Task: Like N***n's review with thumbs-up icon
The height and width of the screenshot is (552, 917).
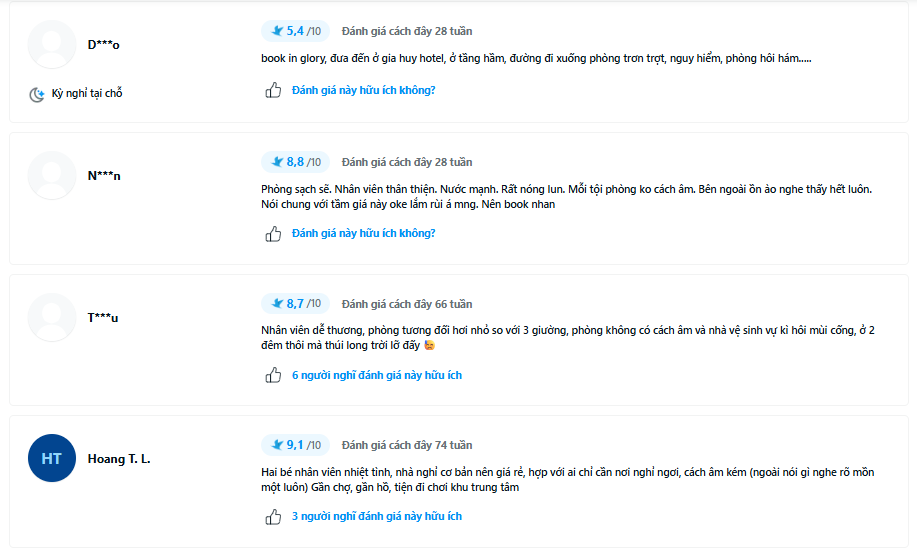Action: point(273,233)
